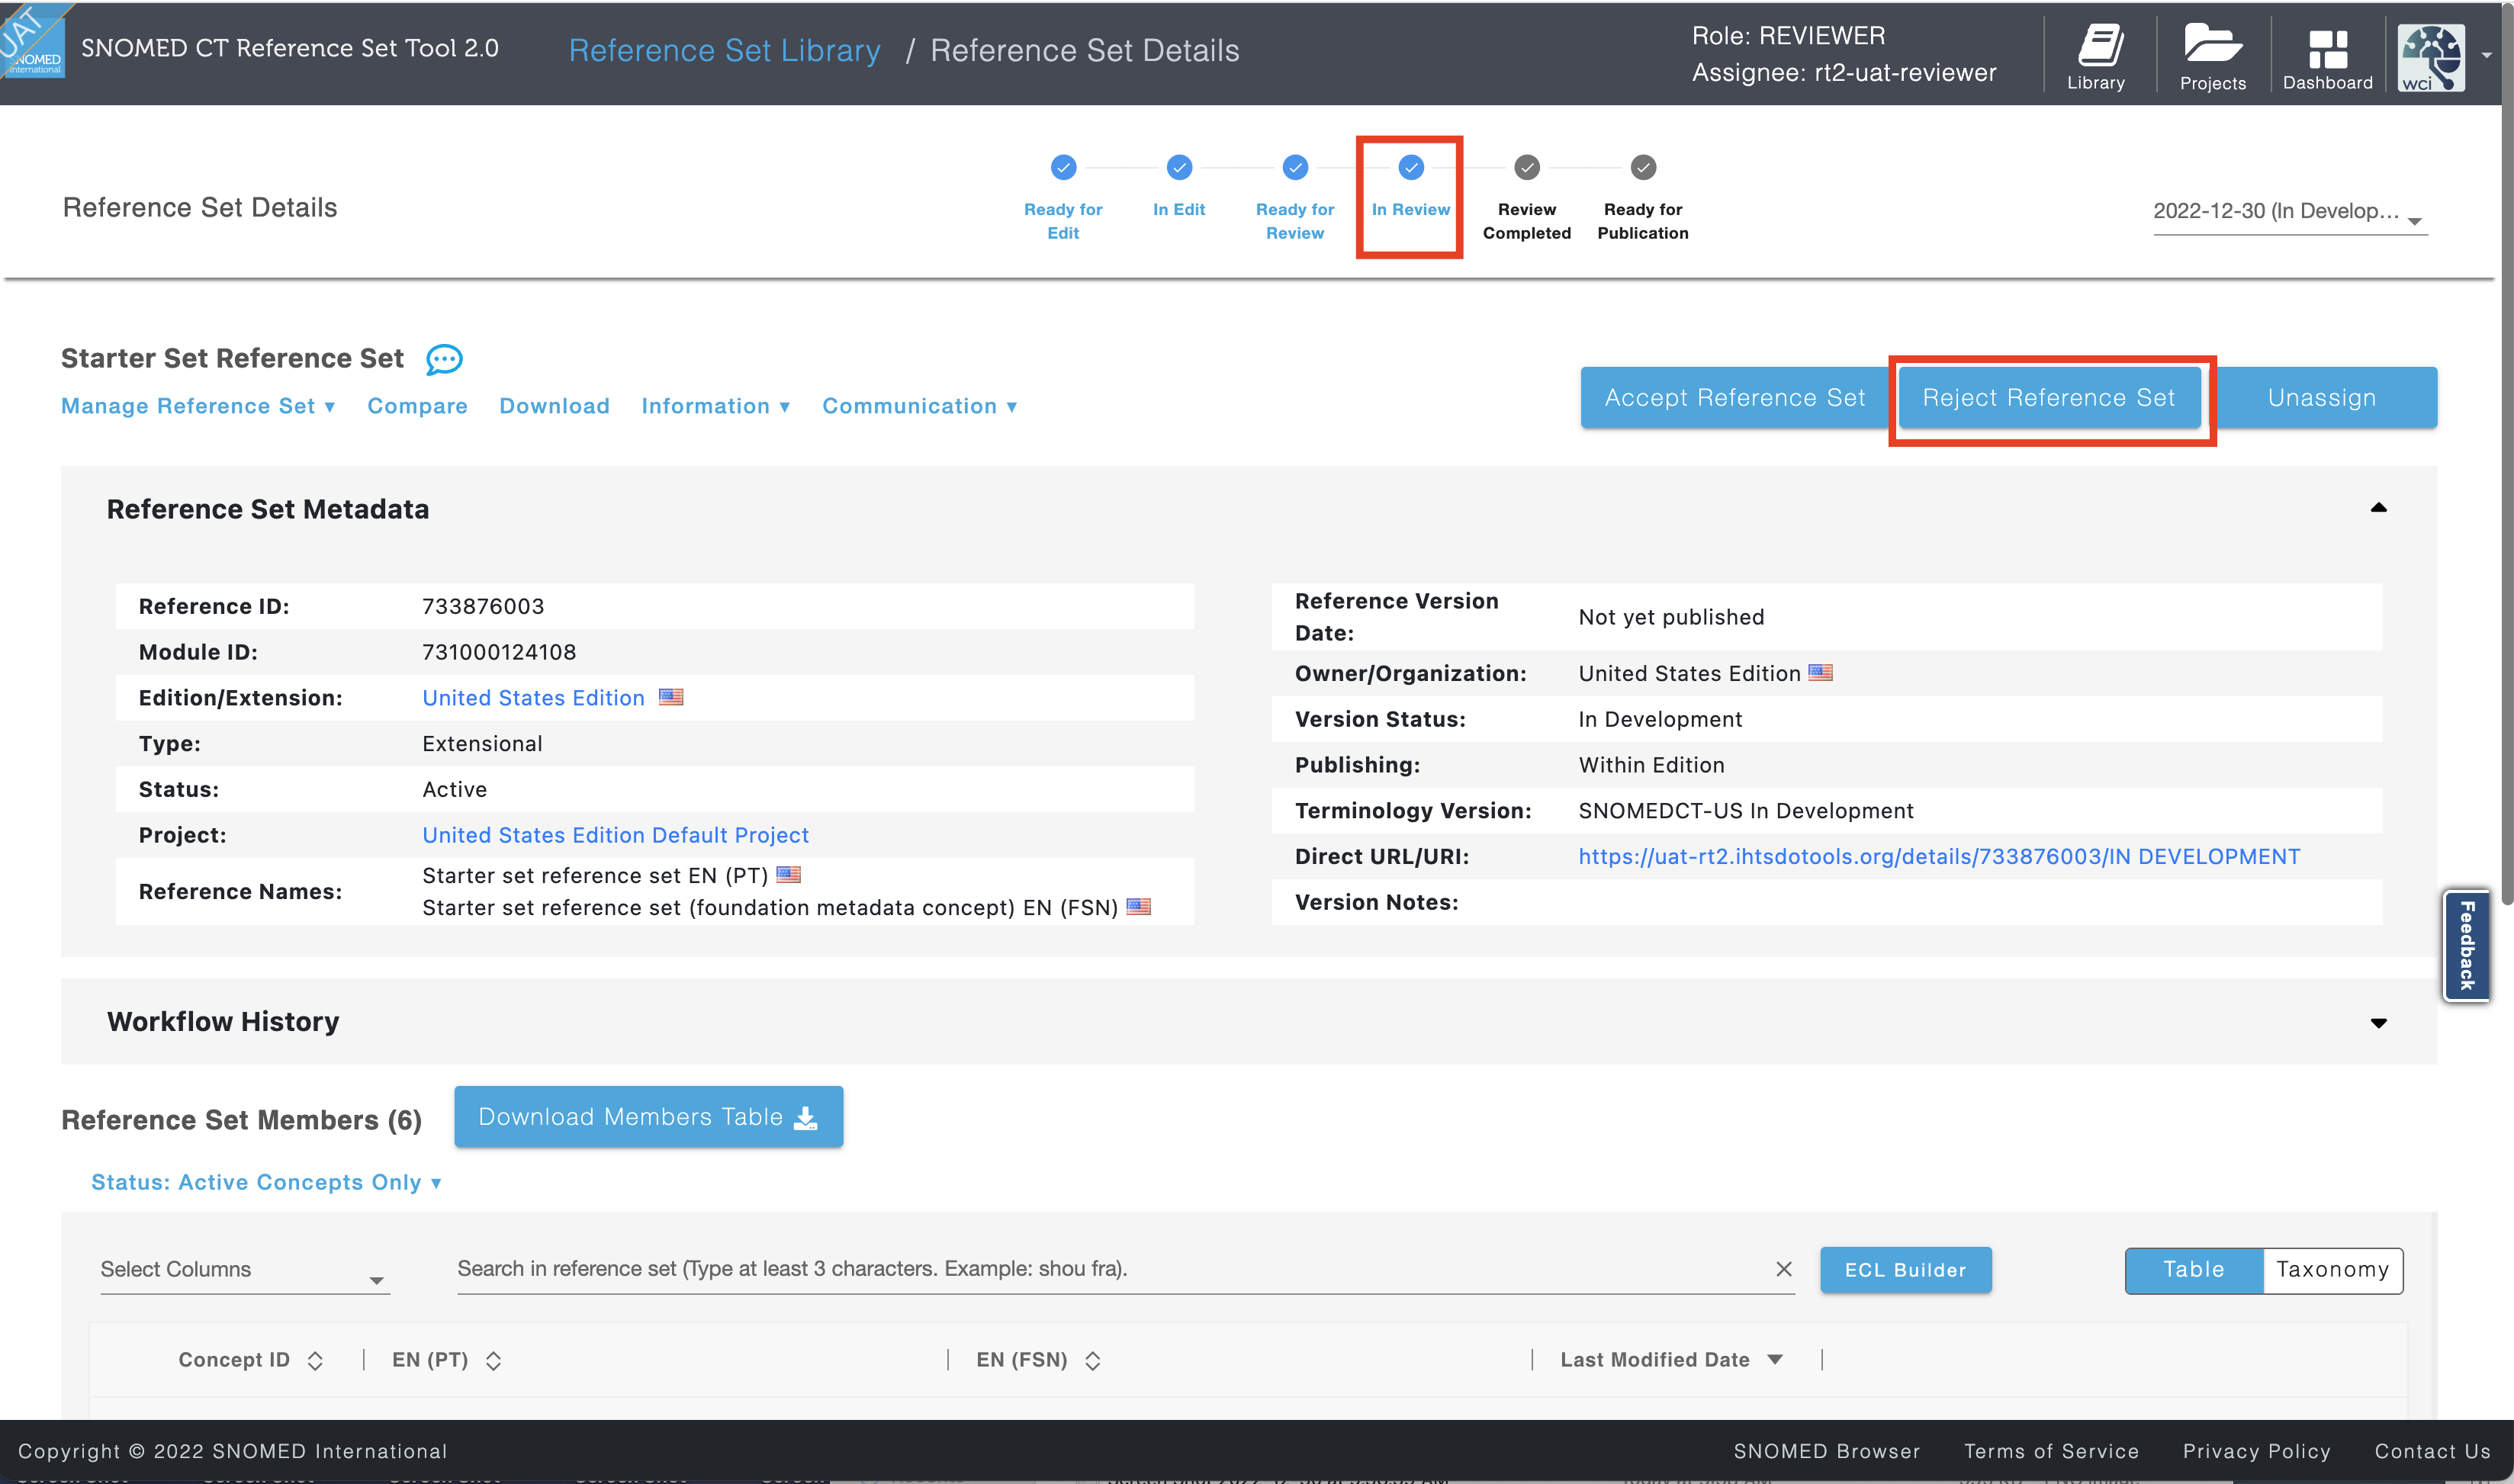Open Status: Active Concepts Only filter
Viewport: 2514px width, 1484px height.
[266, 1182]
